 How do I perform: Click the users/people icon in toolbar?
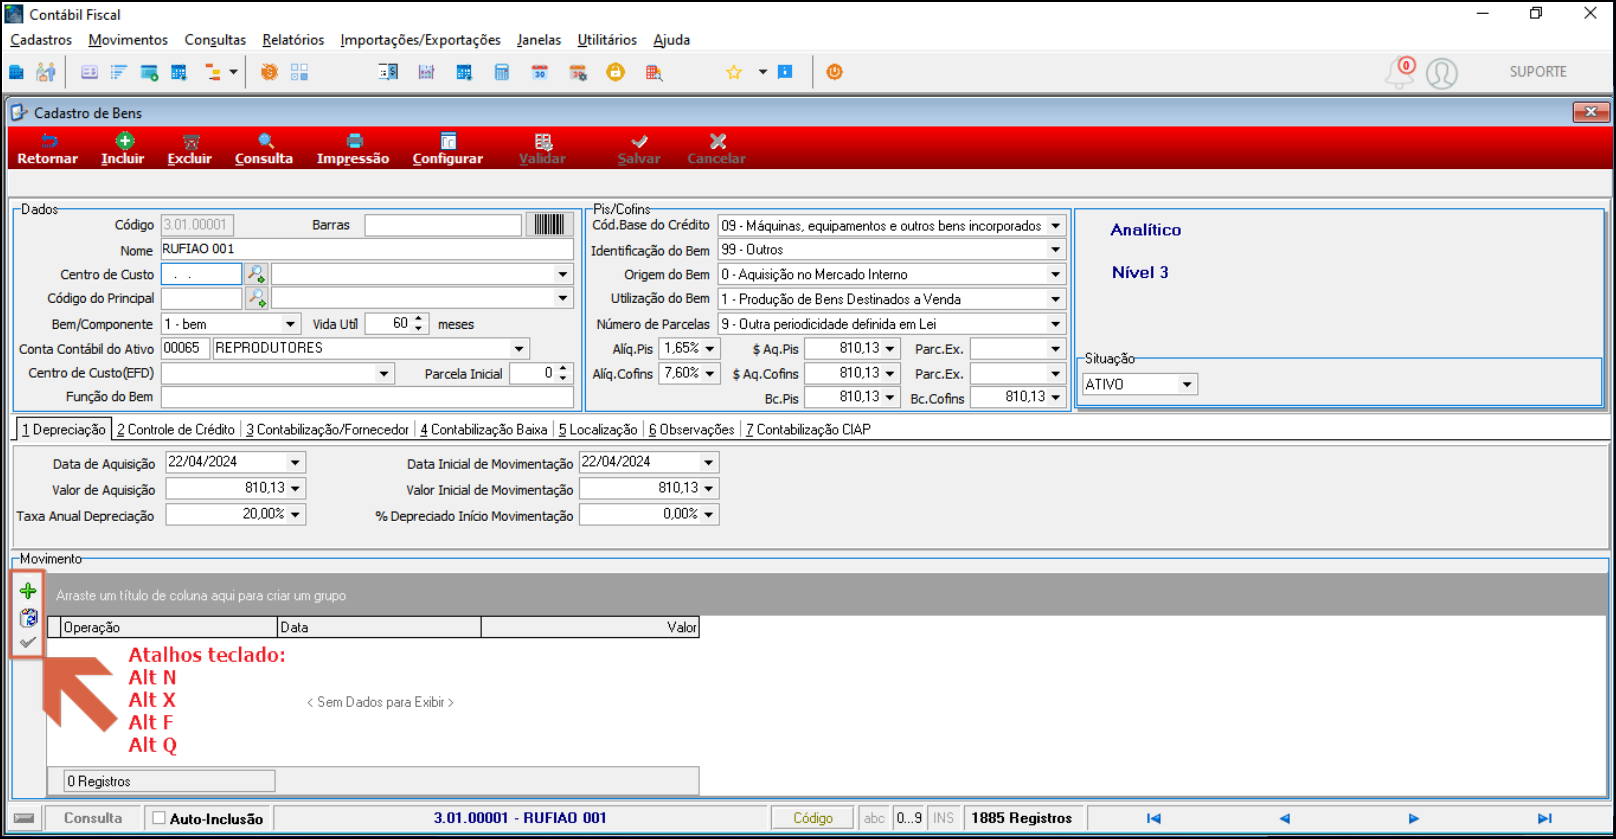point(46,72)
